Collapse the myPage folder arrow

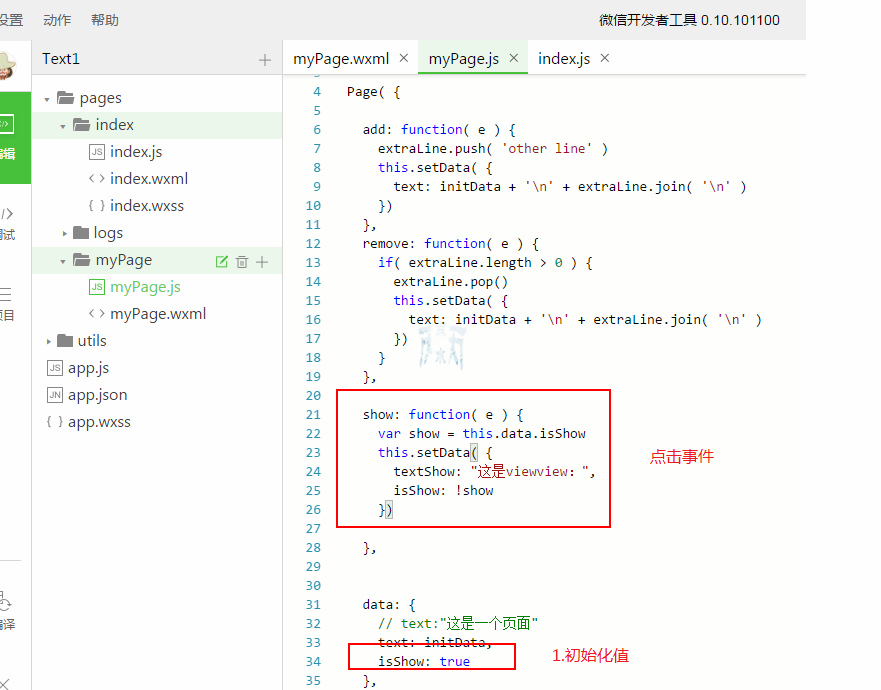coord(63,261)
